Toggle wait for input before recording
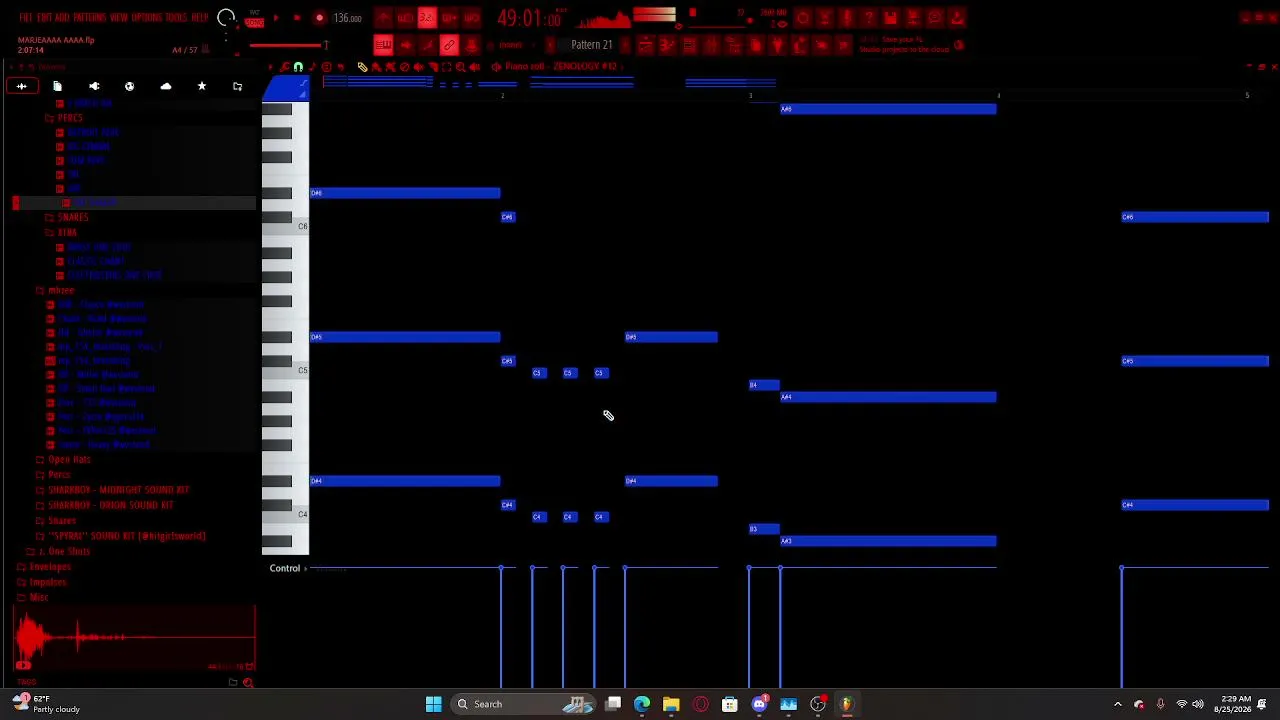1280x720 pixels. 405,18
